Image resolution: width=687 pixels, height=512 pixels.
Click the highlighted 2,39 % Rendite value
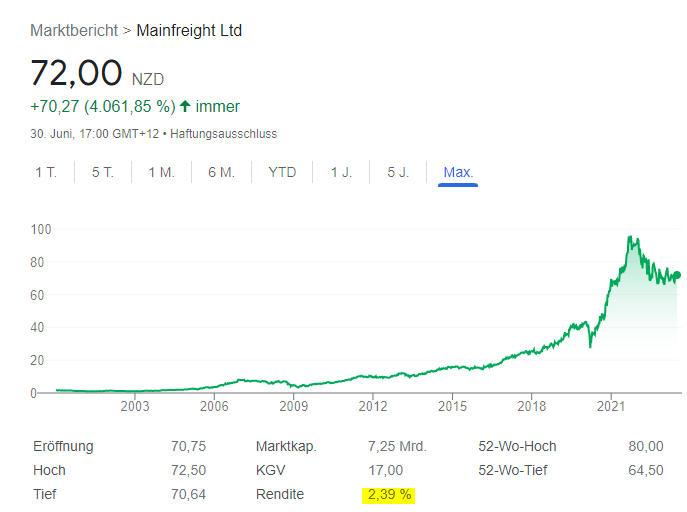point(386,494)
